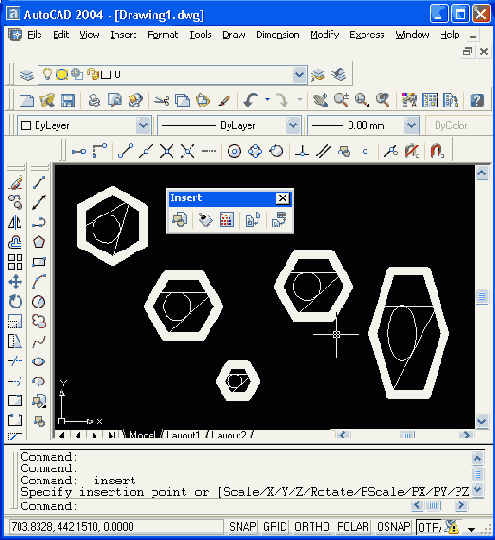Switch to Model tab
Viewport: 495px width, 540px height.
coord(142,435)
